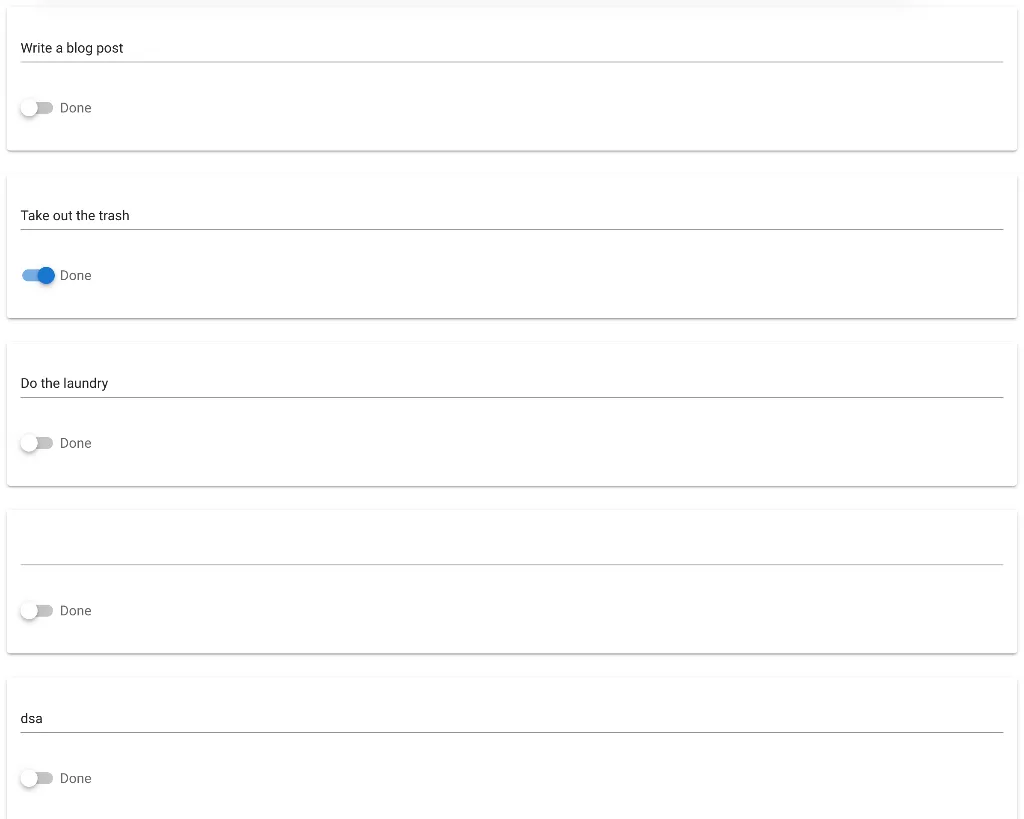The image size is (1024, 819).
Task: Edit the "Do the laundry" task title
Action: (x=510, y=383)
